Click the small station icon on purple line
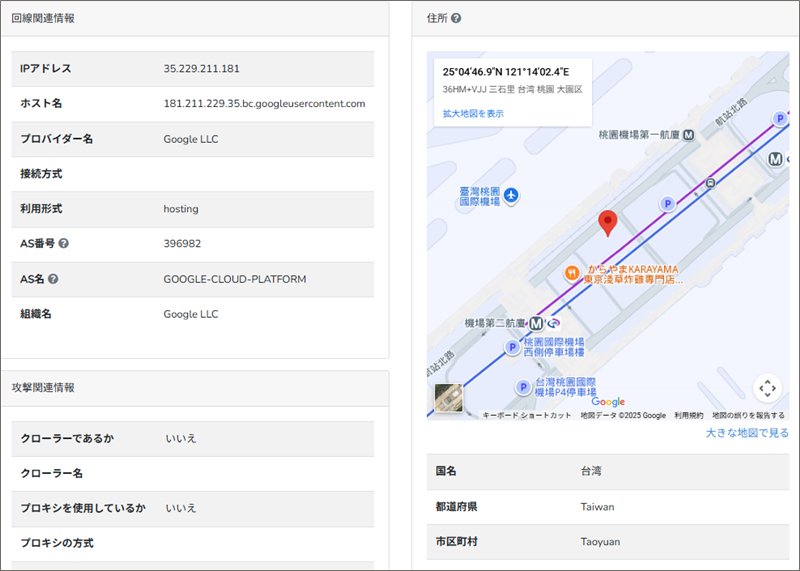Image resolution: width=800 pixels, height=571 pixels. (x=710, y=183)
